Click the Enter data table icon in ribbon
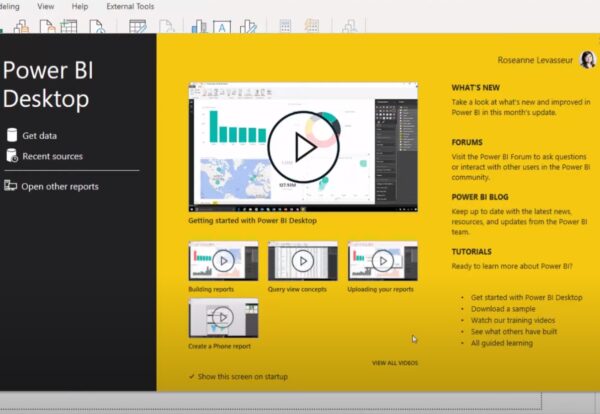600x414 pixels. [x=69, y=26]
